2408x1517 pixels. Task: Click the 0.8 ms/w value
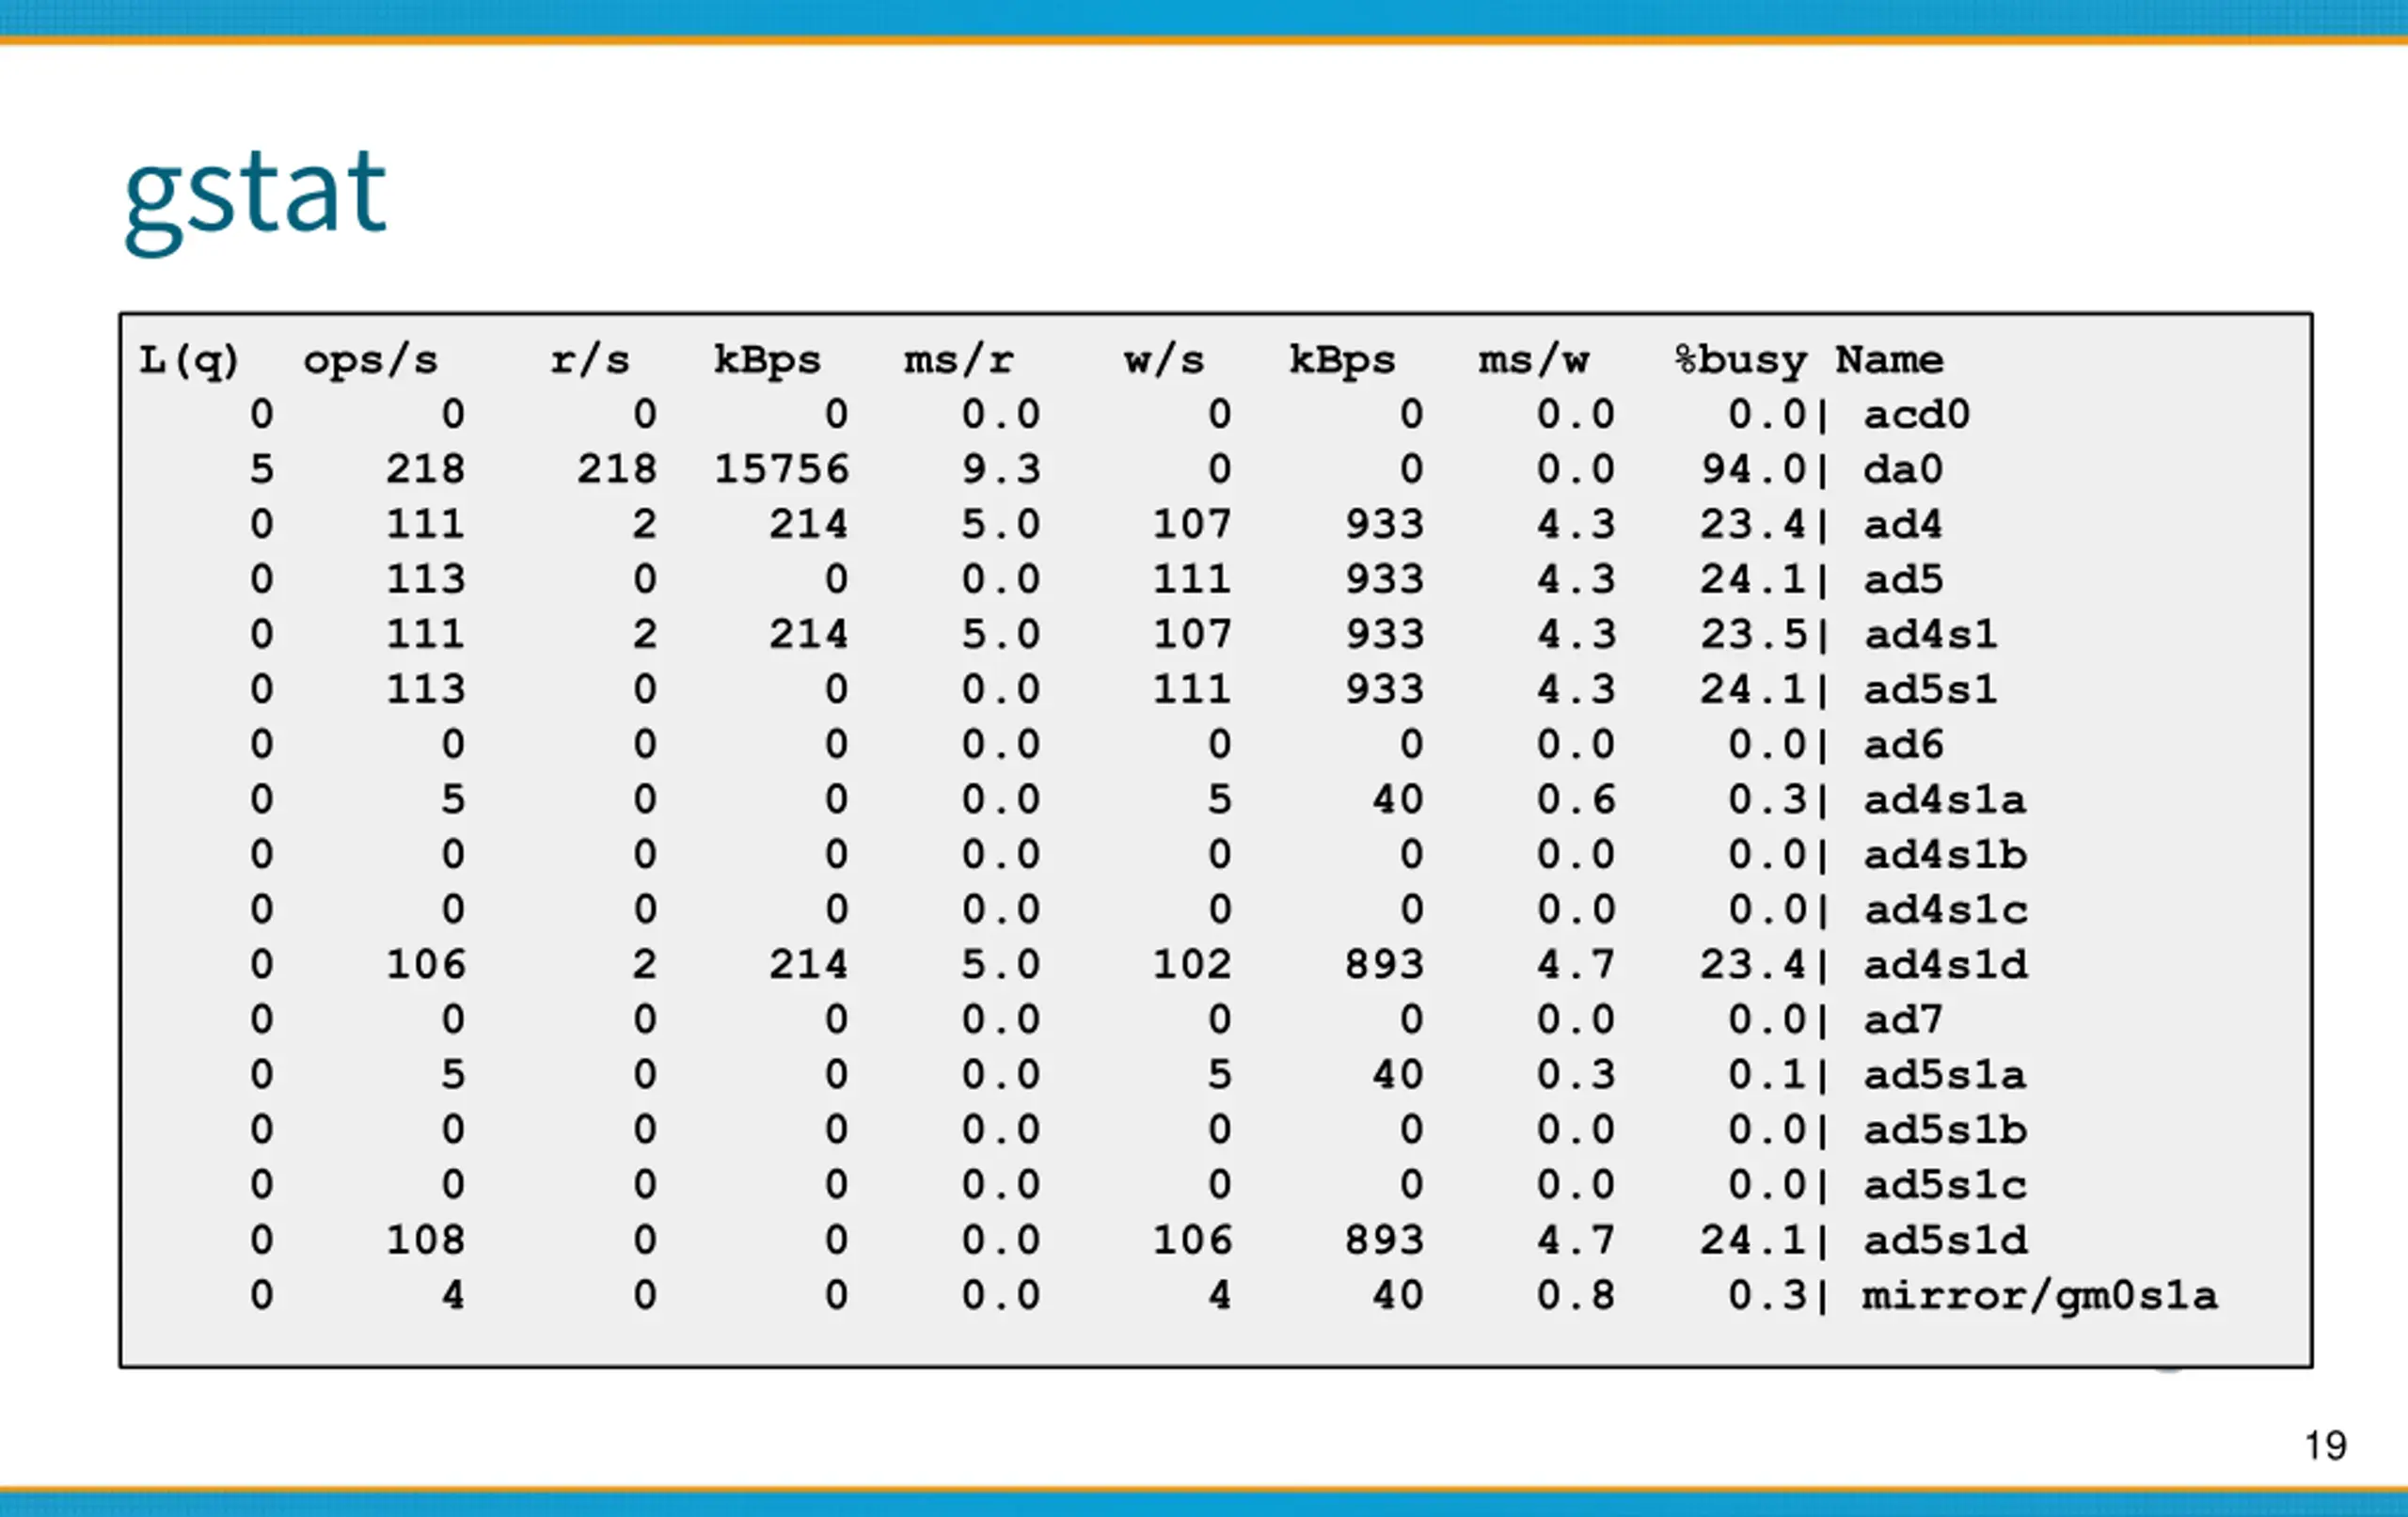(1576, 1295)
